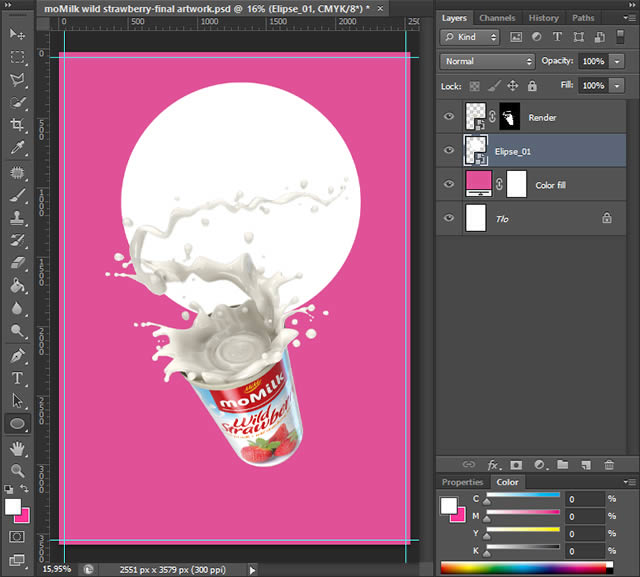
Task: Select the Clone Stamp tool
Action: pos(17,218)
